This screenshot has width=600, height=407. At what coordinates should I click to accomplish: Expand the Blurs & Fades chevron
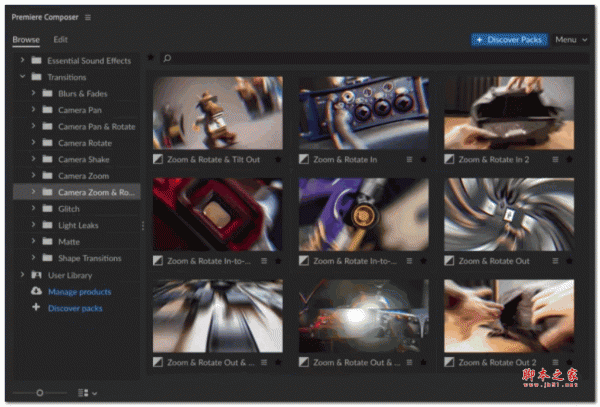click(x=33, y=93)
